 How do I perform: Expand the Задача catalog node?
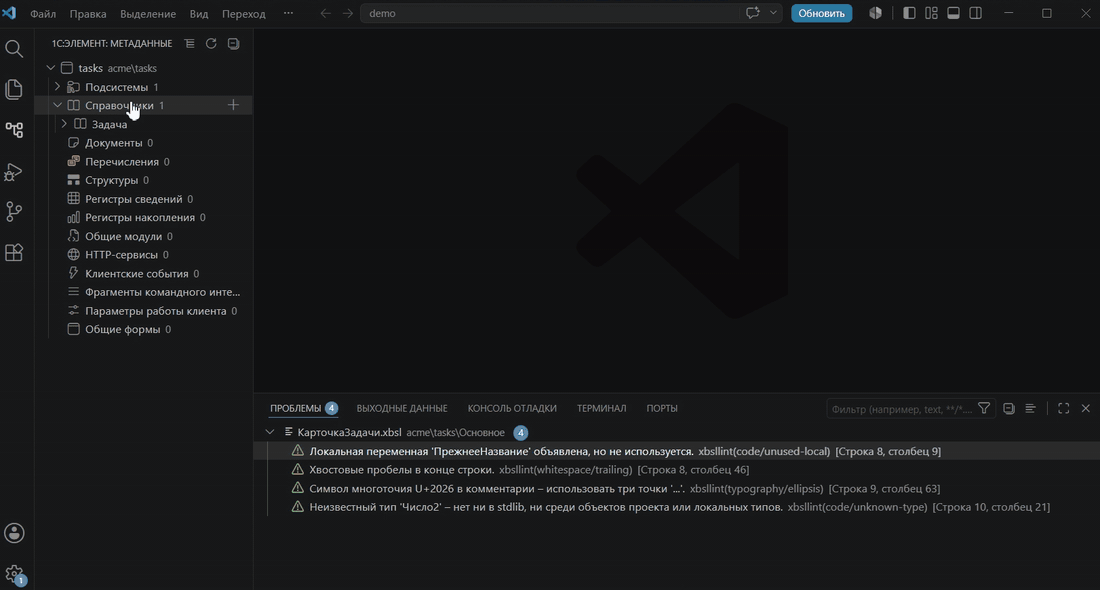click(x=65, y=124)
